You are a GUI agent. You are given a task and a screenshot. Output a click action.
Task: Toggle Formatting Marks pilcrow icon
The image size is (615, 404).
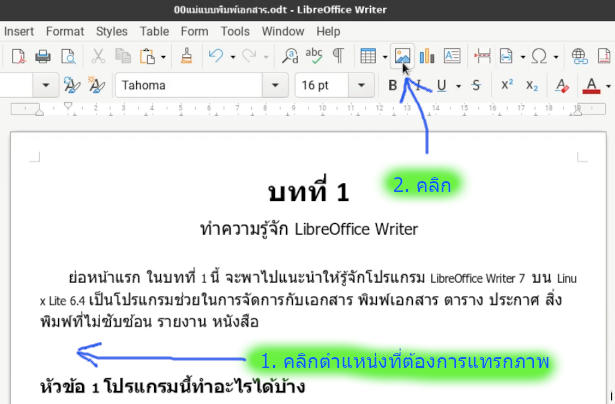pyautogui.click(x=338, y=56)
